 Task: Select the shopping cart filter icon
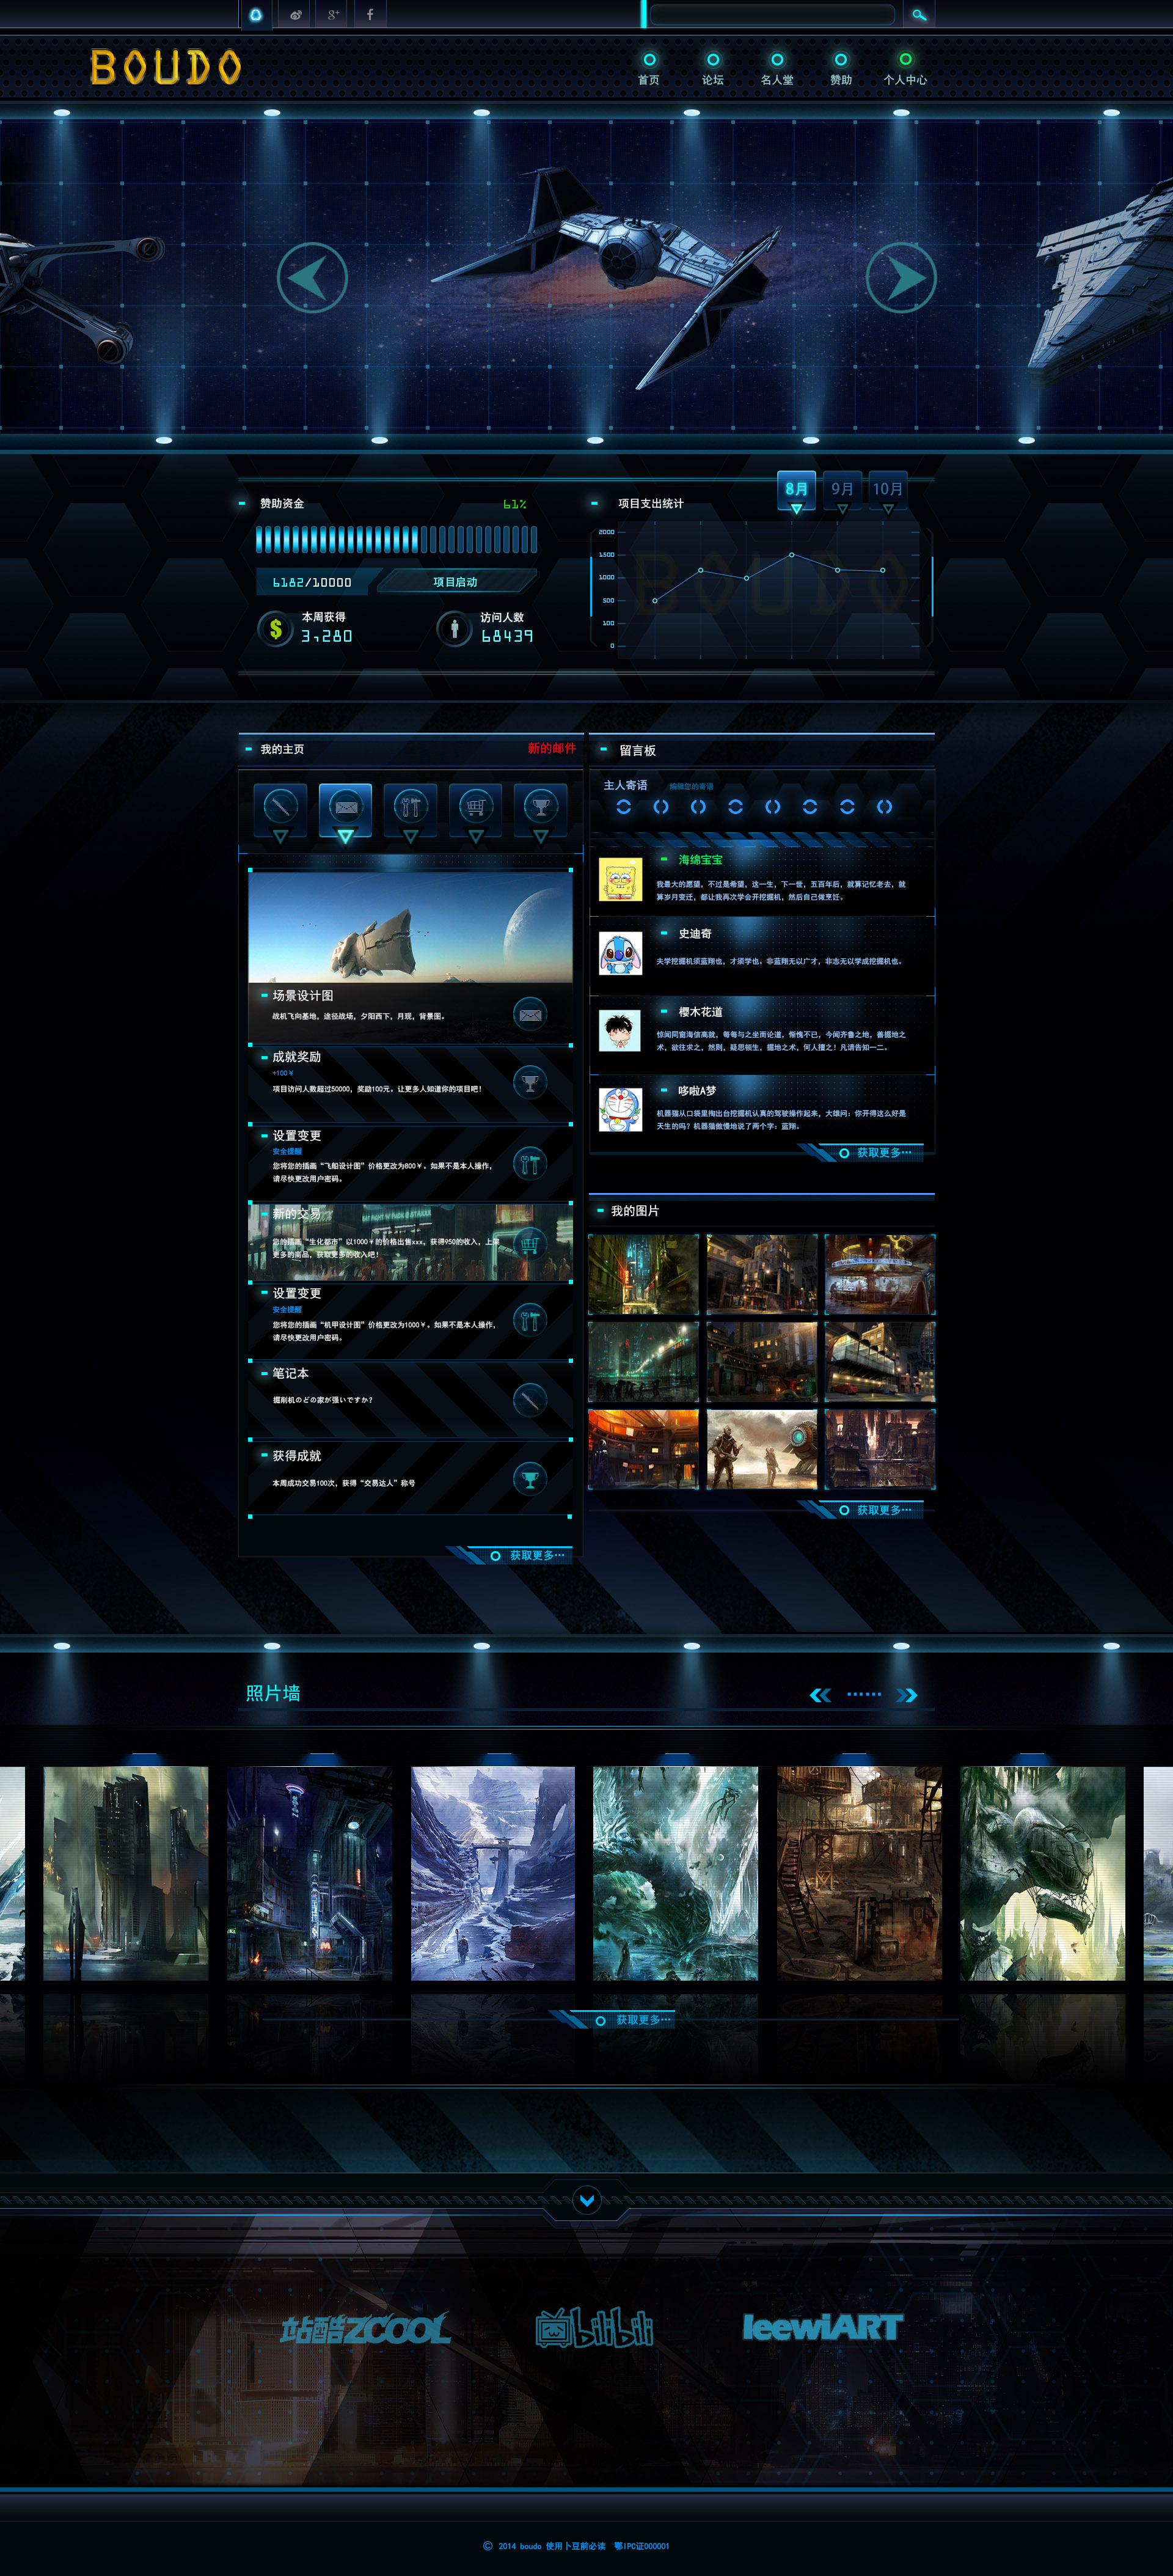[475, 806]
